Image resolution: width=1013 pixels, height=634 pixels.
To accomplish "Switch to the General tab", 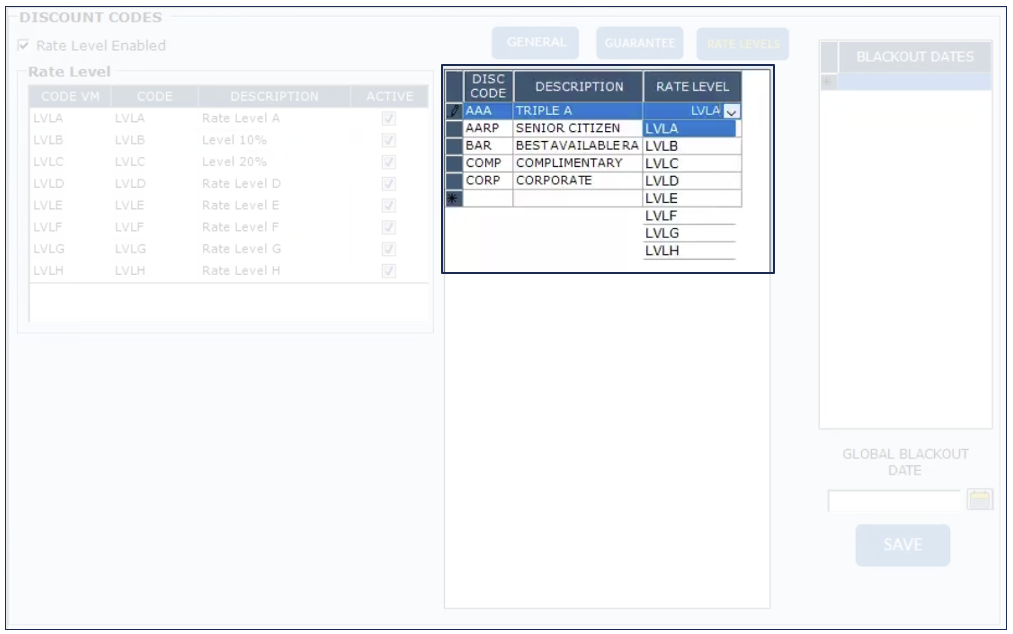I will pos(536,43).
